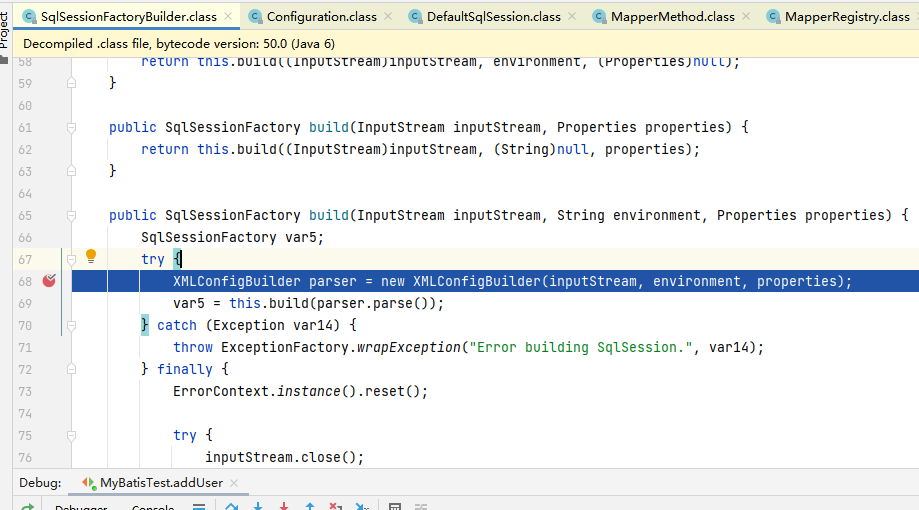This screenshot has height=510, width=919.
Task: Switch to MapperMethod.class editor tab
Action: point(672,17)
